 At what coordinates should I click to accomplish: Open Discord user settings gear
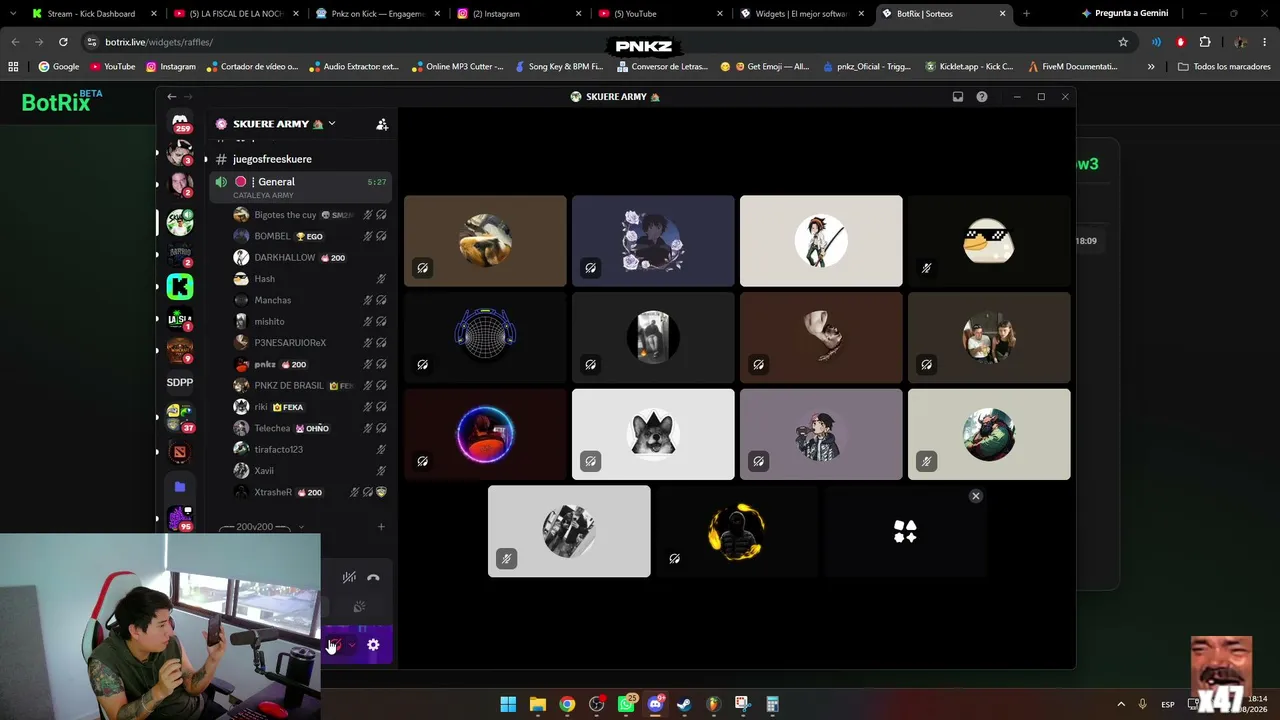pos(373,645)
